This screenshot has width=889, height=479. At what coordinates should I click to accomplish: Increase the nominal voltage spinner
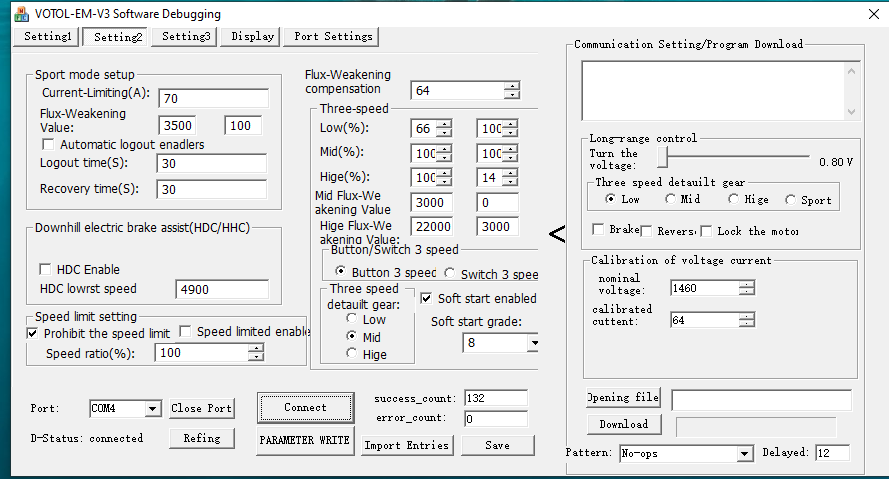[746, 284]
